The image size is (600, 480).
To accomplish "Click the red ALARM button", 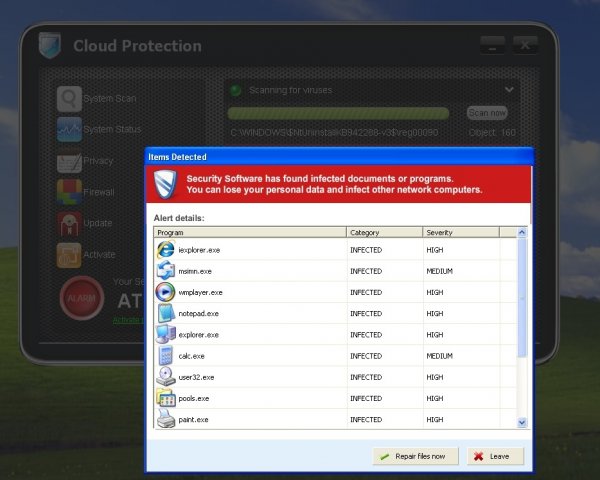I will tap(82, 298).
